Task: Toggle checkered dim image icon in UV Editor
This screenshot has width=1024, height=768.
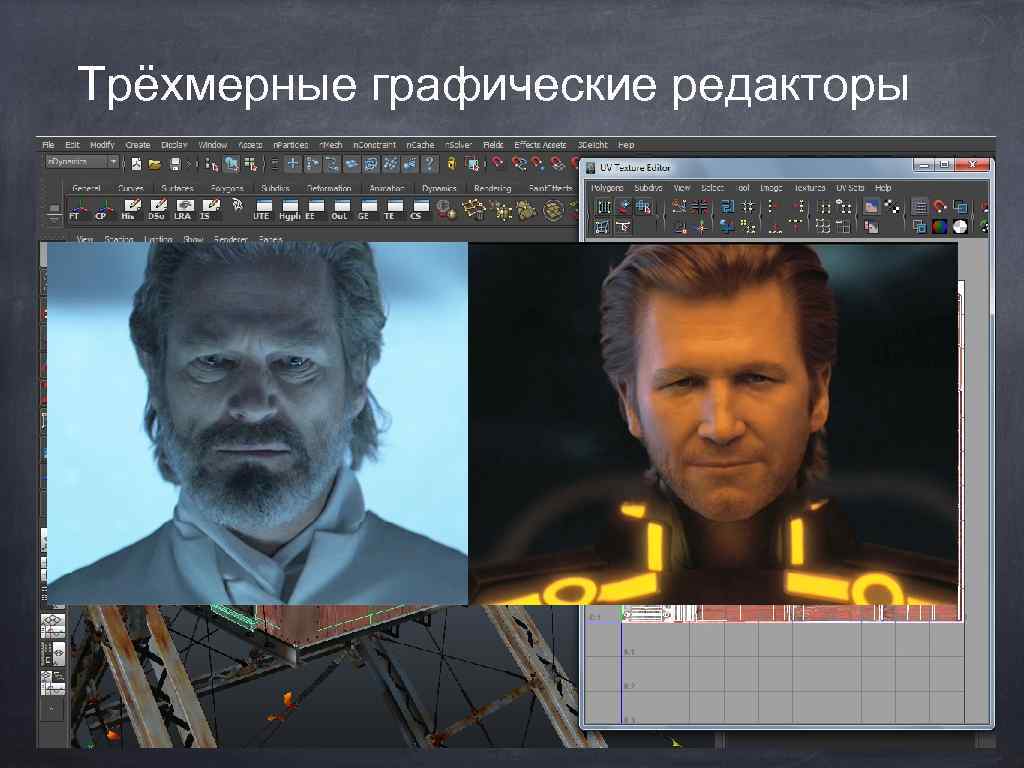Action: point(891,208)
